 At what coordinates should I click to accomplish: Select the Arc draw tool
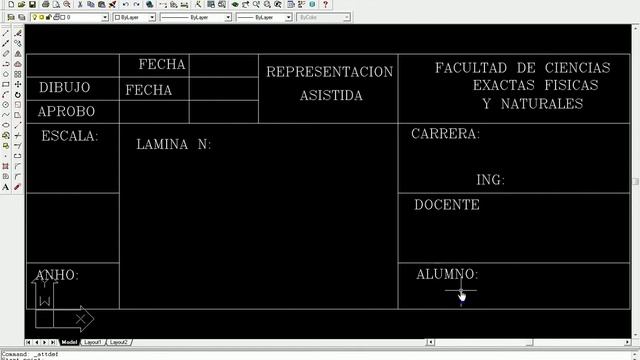(x=6, y=95)
